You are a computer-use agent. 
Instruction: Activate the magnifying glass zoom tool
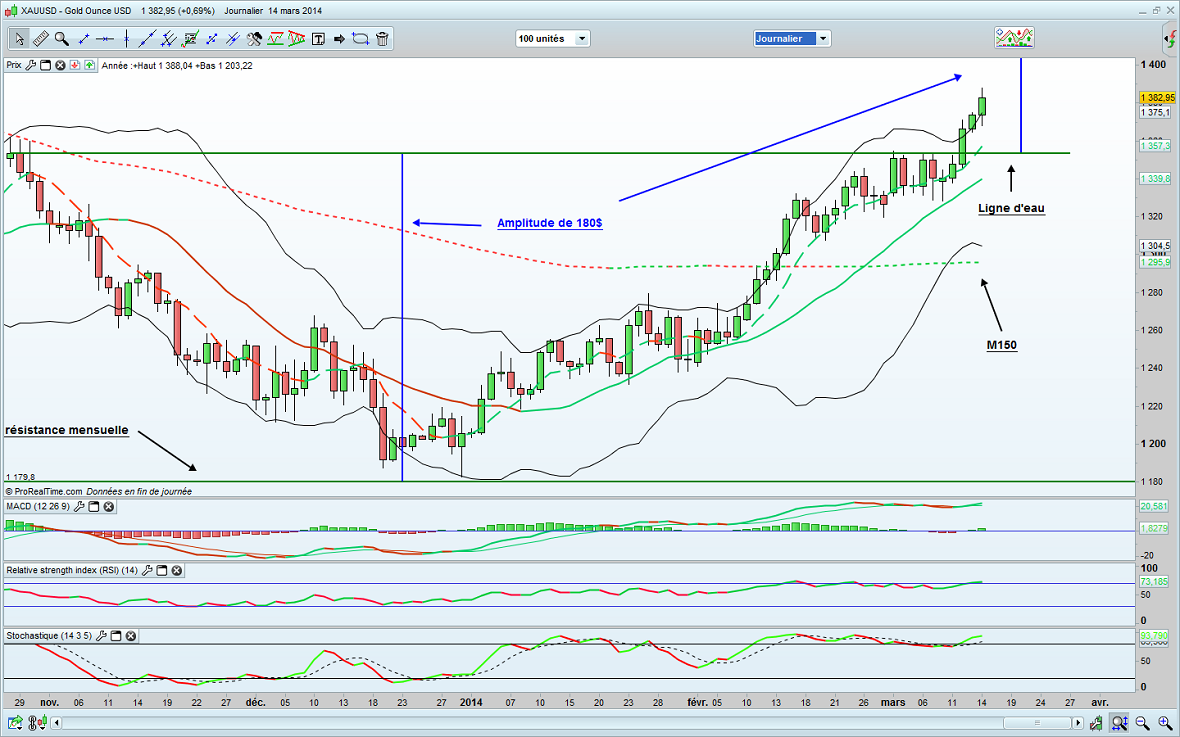[62, 39]
